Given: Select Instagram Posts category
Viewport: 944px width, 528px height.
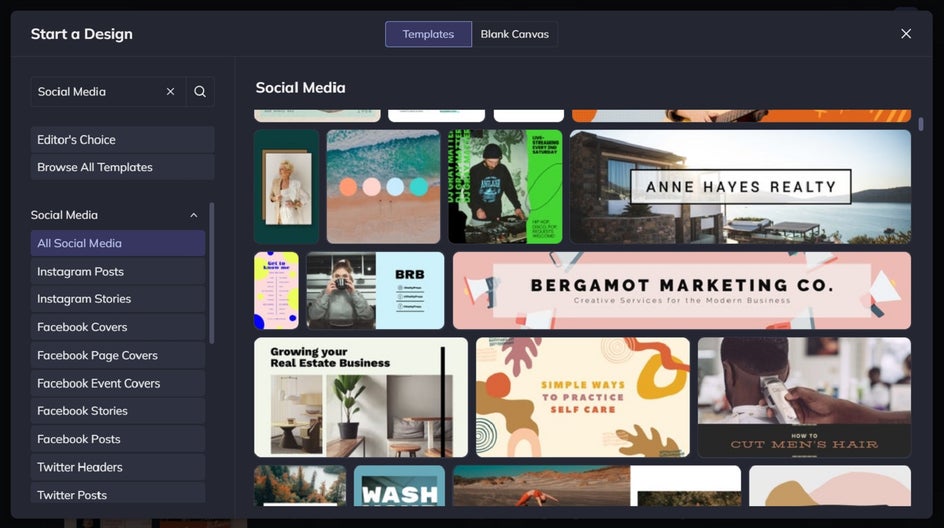Looking at the screenshot, I should 118,272.
